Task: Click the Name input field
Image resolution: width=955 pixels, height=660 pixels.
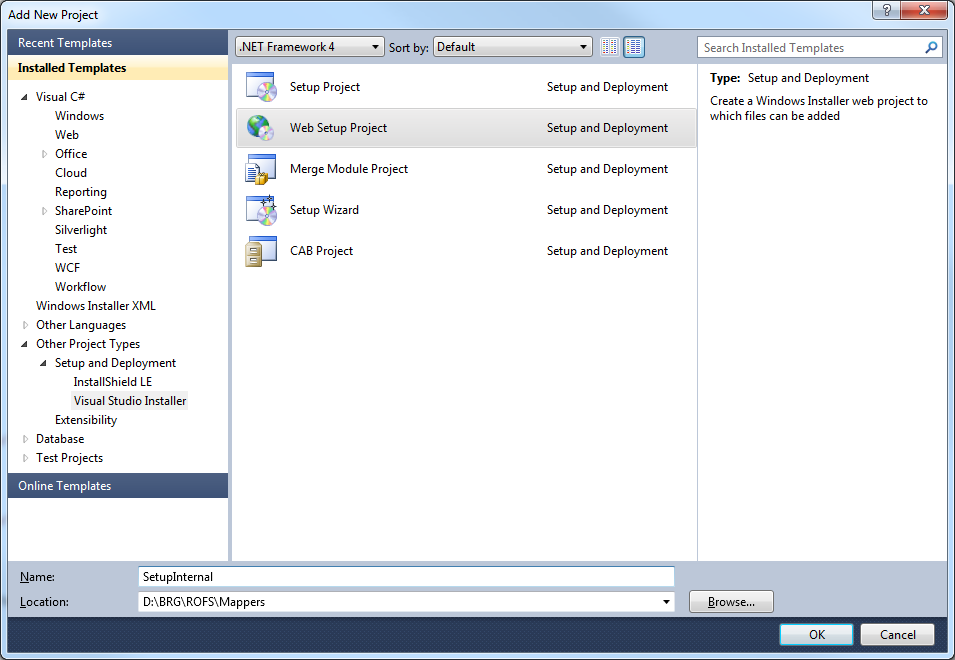Action: [x=406, y=577]
